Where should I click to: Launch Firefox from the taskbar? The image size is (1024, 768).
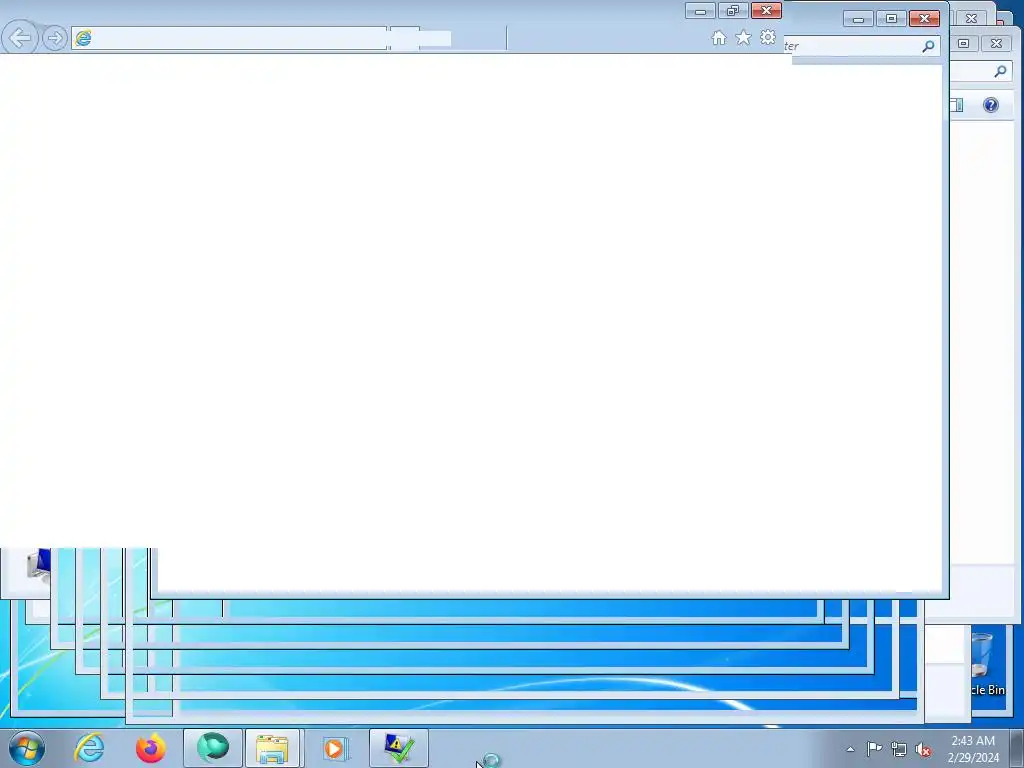(150, 748)
